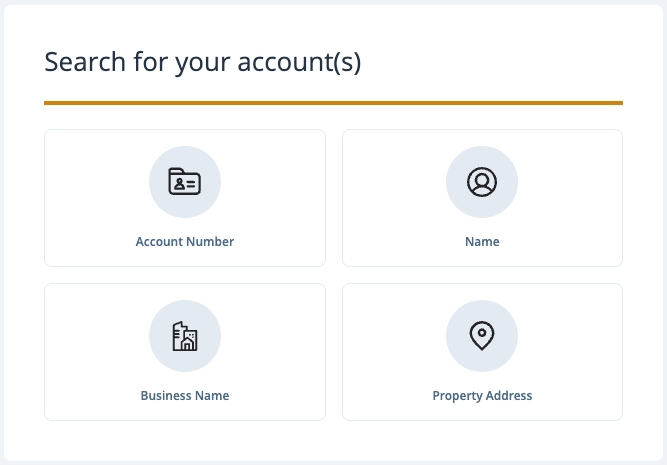
Task: Choose the Business Name search card
Action: coord(185,352)
